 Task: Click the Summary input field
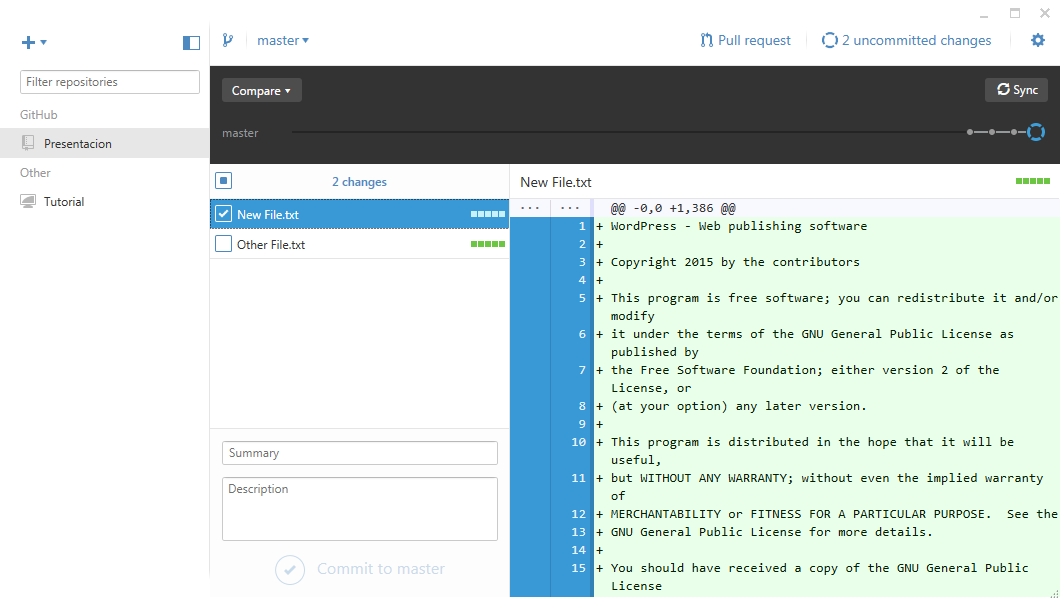coord(360,453)
